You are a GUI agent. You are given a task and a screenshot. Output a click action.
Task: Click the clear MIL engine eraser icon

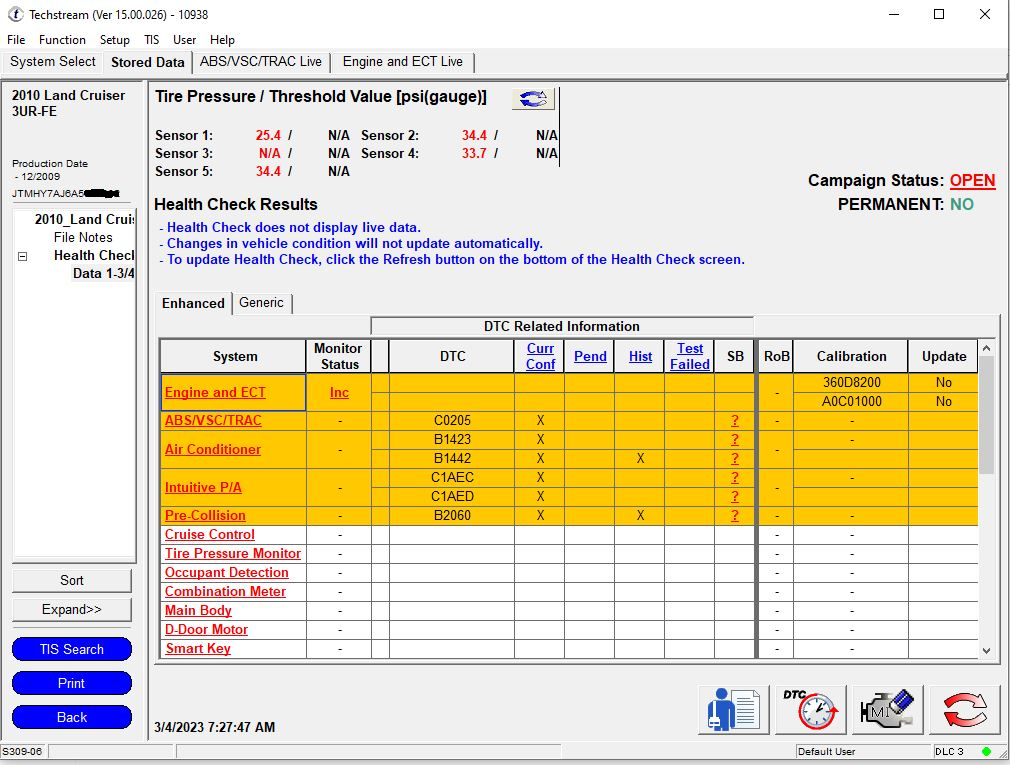(x=887, y=710)
